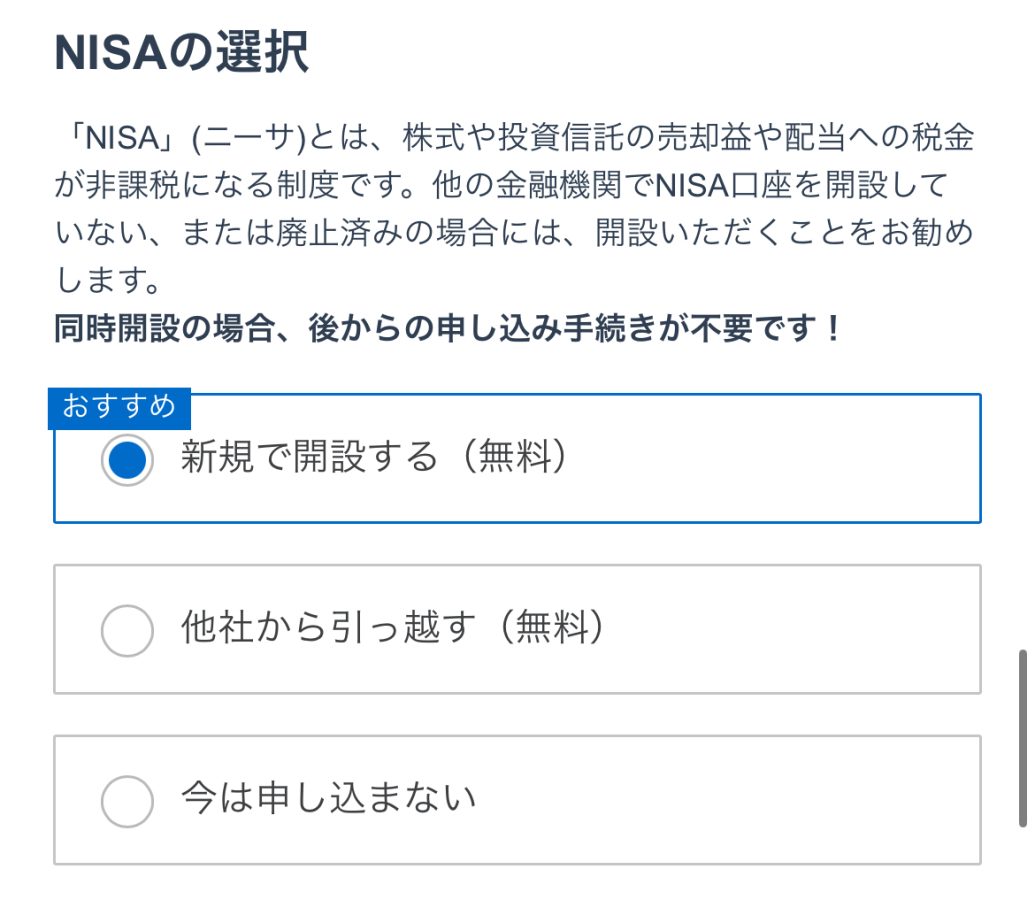Click the NISAの選択 heading
Image resolution: width=1035 pixels, height=900 pixels.
181,54
